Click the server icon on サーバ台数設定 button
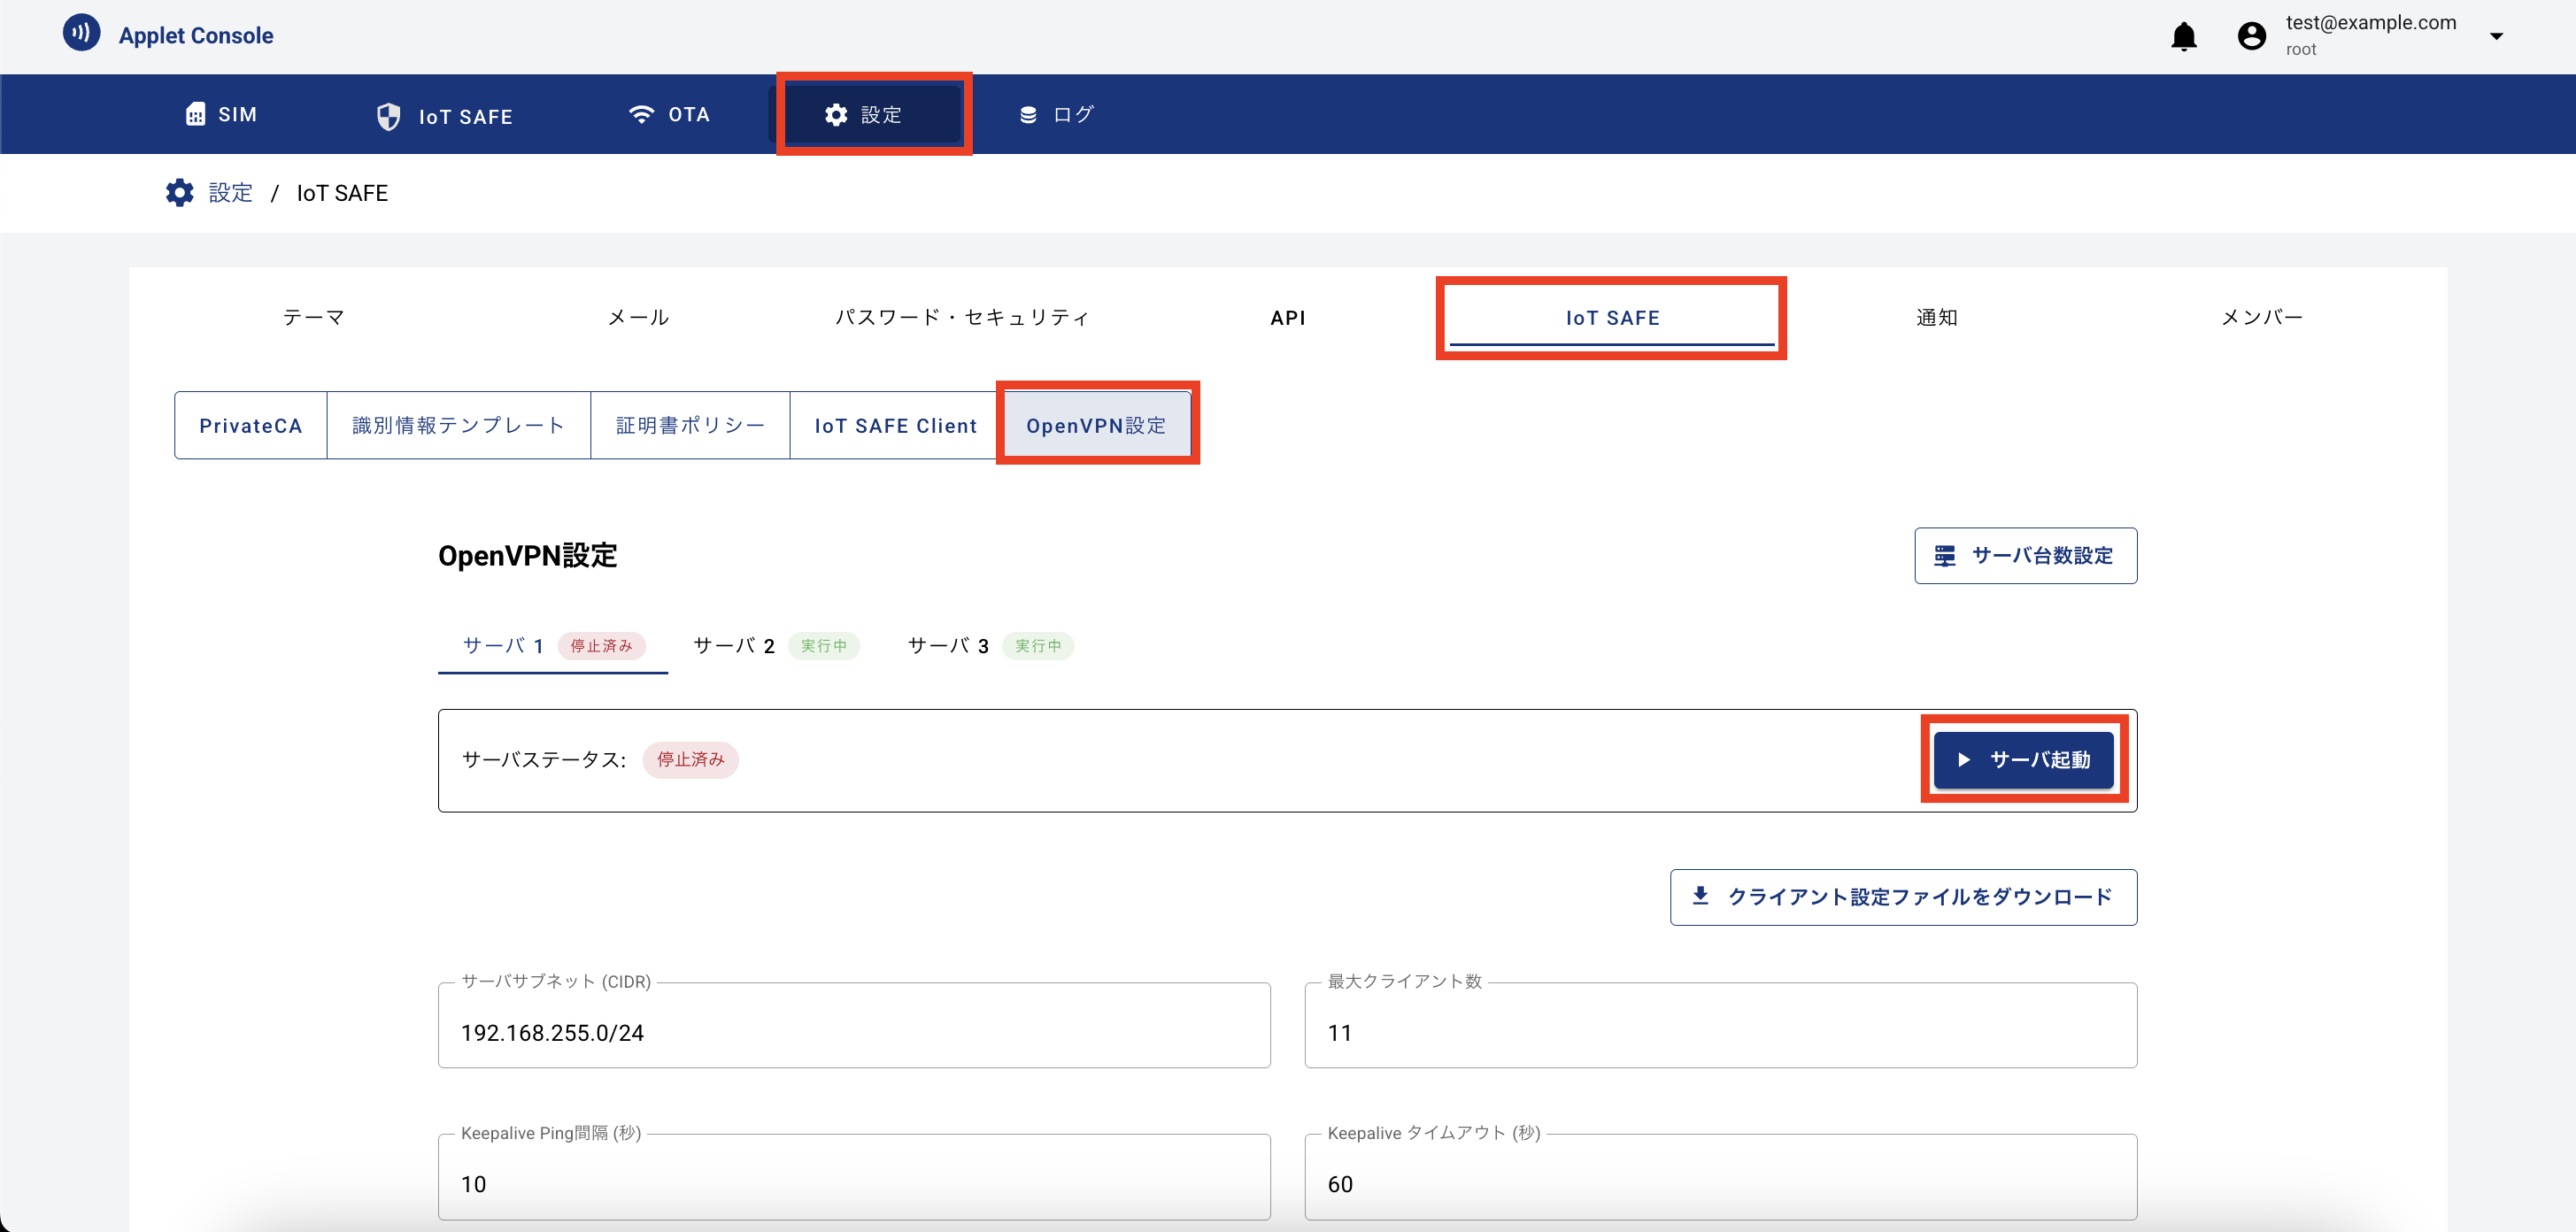The height and width of the screenshot is (1232, 2576). click(x=1944, y=555)
